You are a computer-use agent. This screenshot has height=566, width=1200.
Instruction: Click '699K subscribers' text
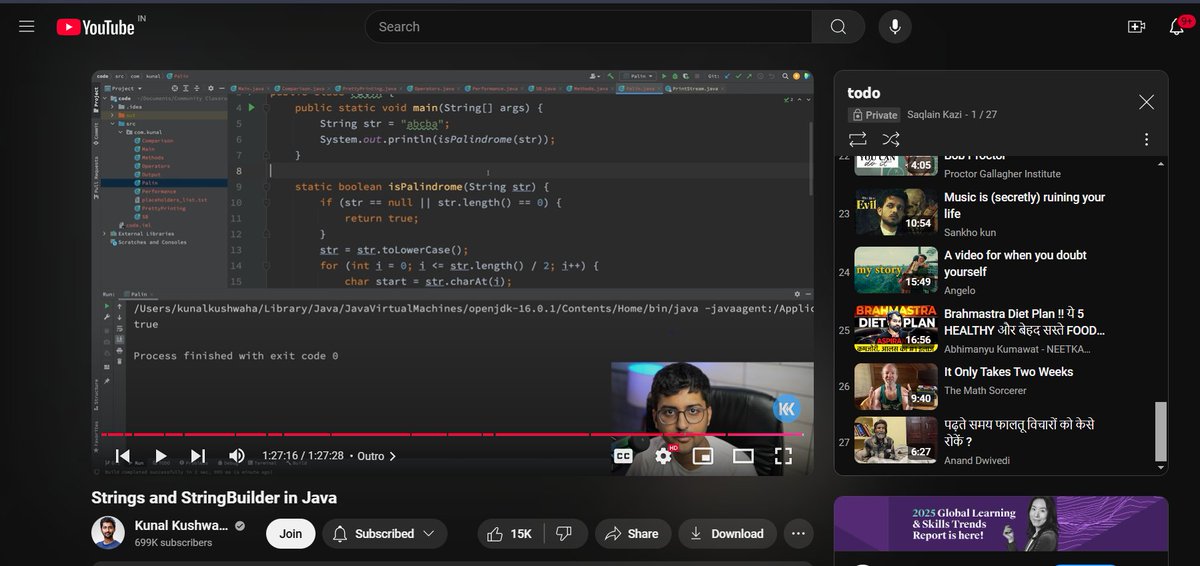[x=173, y=542]
